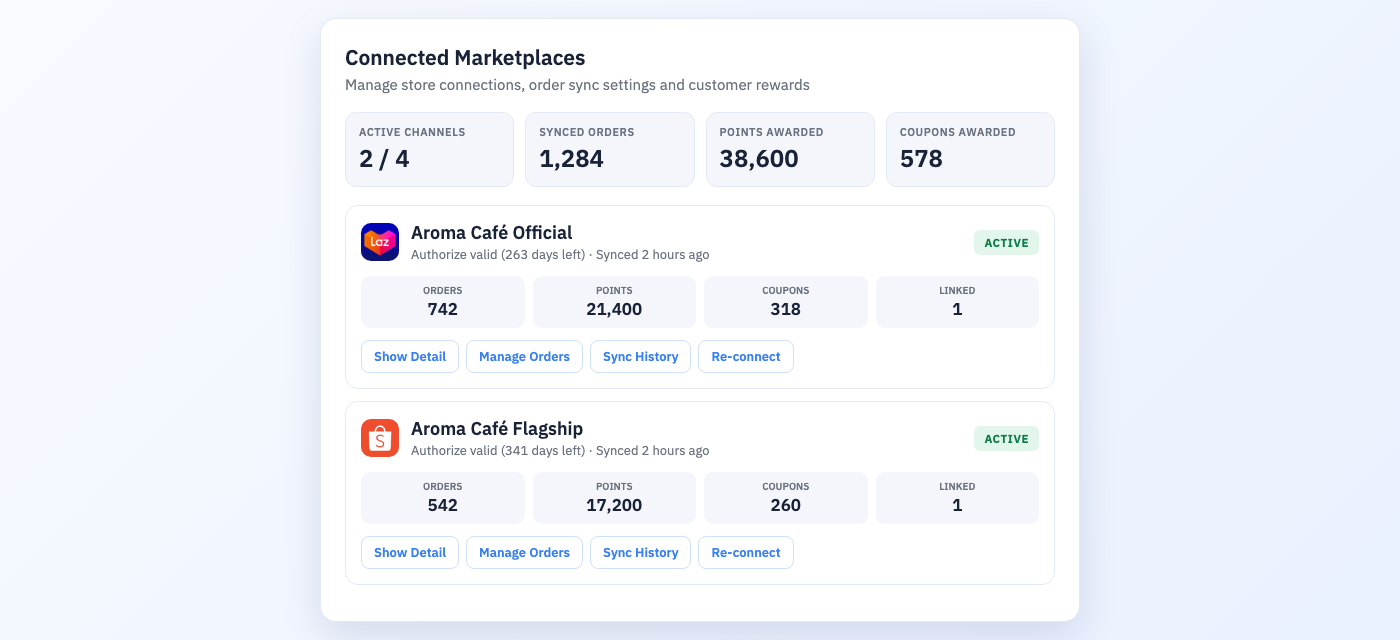Click the Shopee logo of Aroma Café Flagship

[380, 438]
